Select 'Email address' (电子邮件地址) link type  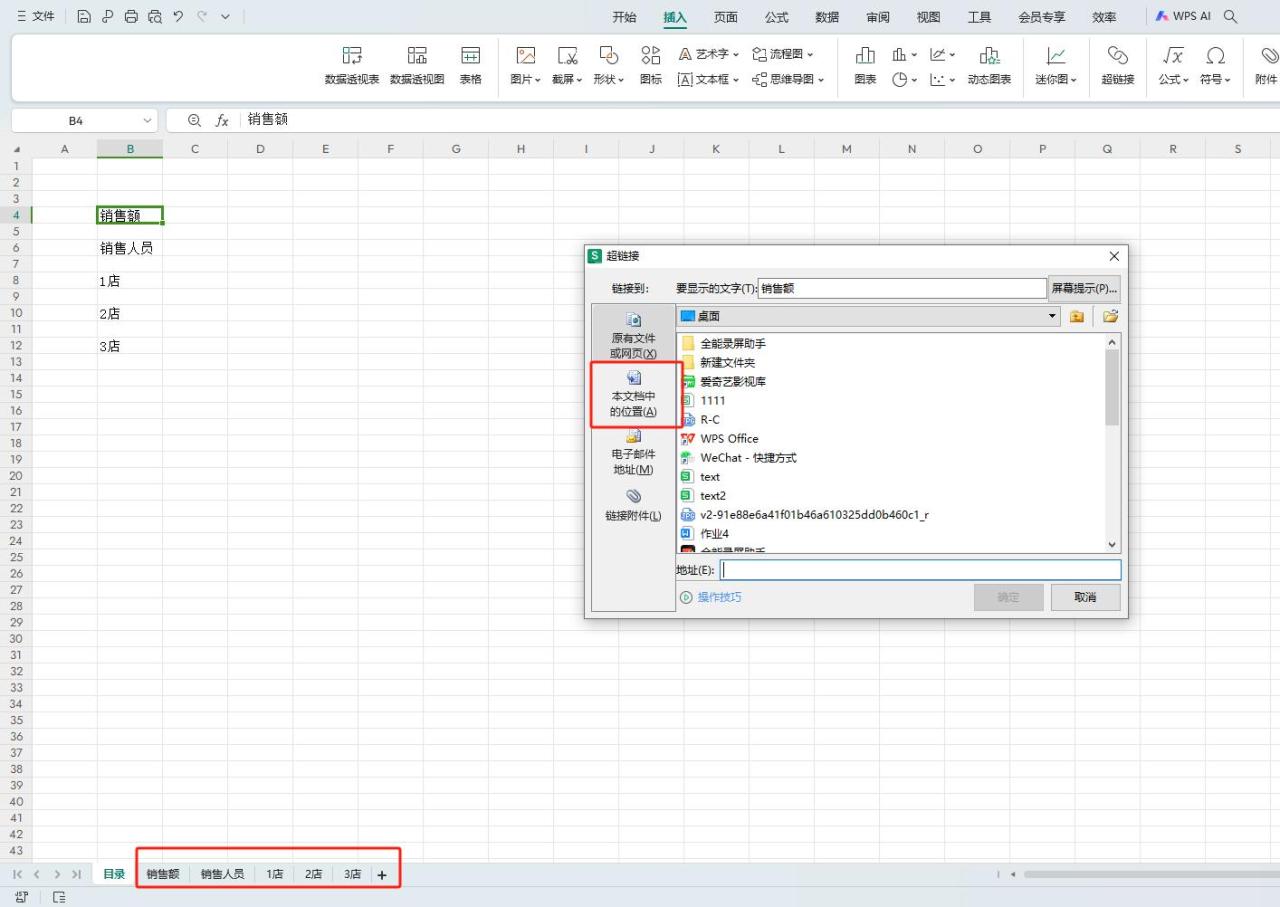[633, 451]
